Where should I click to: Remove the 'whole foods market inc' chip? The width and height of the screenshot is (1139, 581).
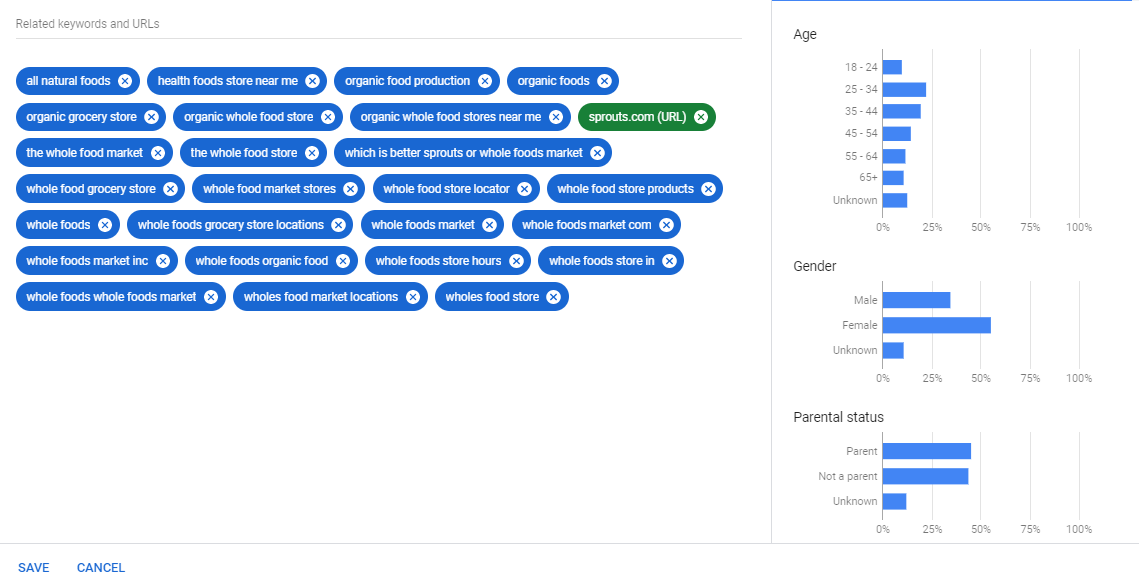coord(163,260)
